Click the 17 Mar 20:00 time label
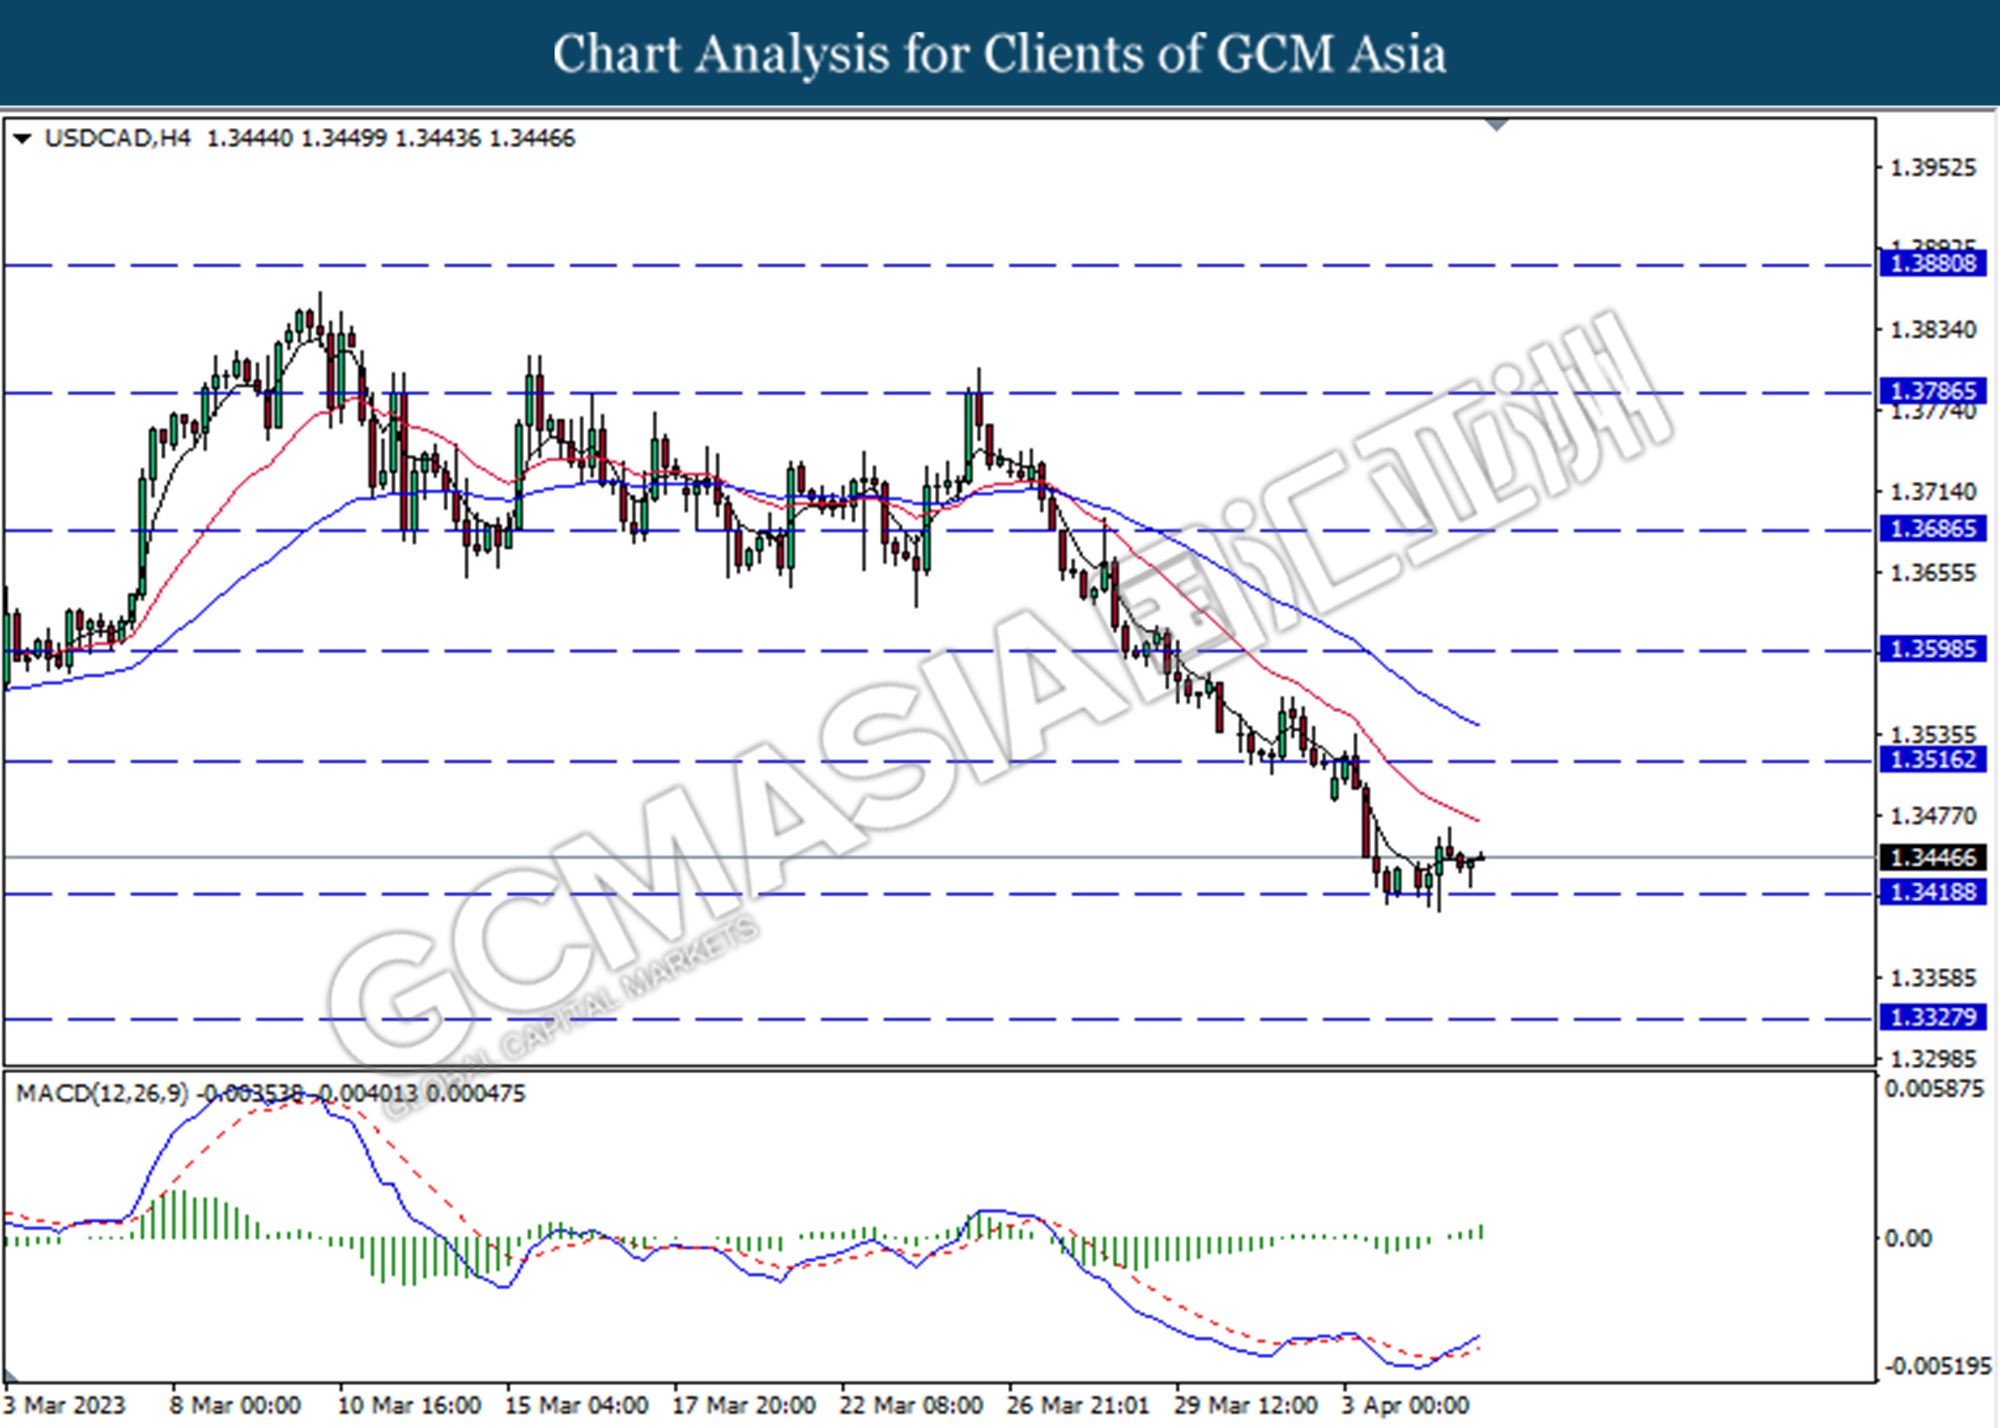 point(743,1406)
